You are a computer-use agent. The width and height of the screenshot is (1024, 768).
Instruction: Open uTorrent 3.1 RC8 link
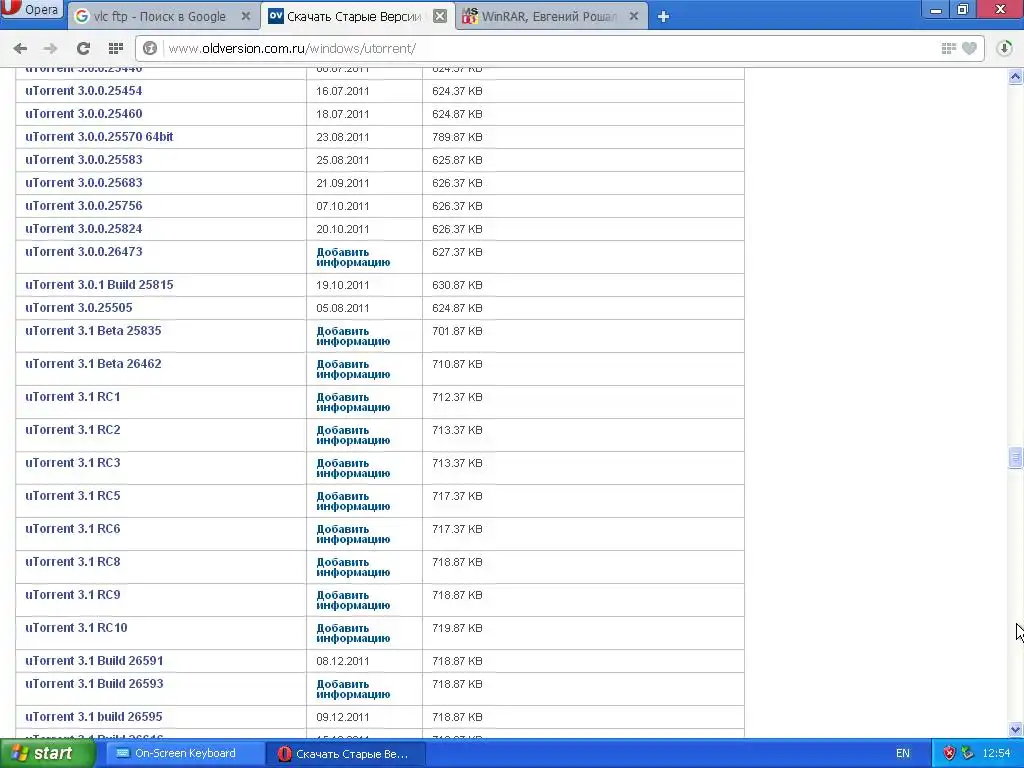click(x=72, y=562)
